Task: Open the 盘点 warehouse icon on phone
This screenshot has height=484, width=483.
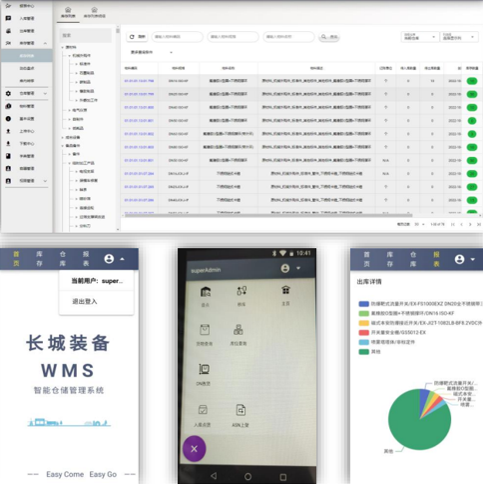Action: pos(205,292)
